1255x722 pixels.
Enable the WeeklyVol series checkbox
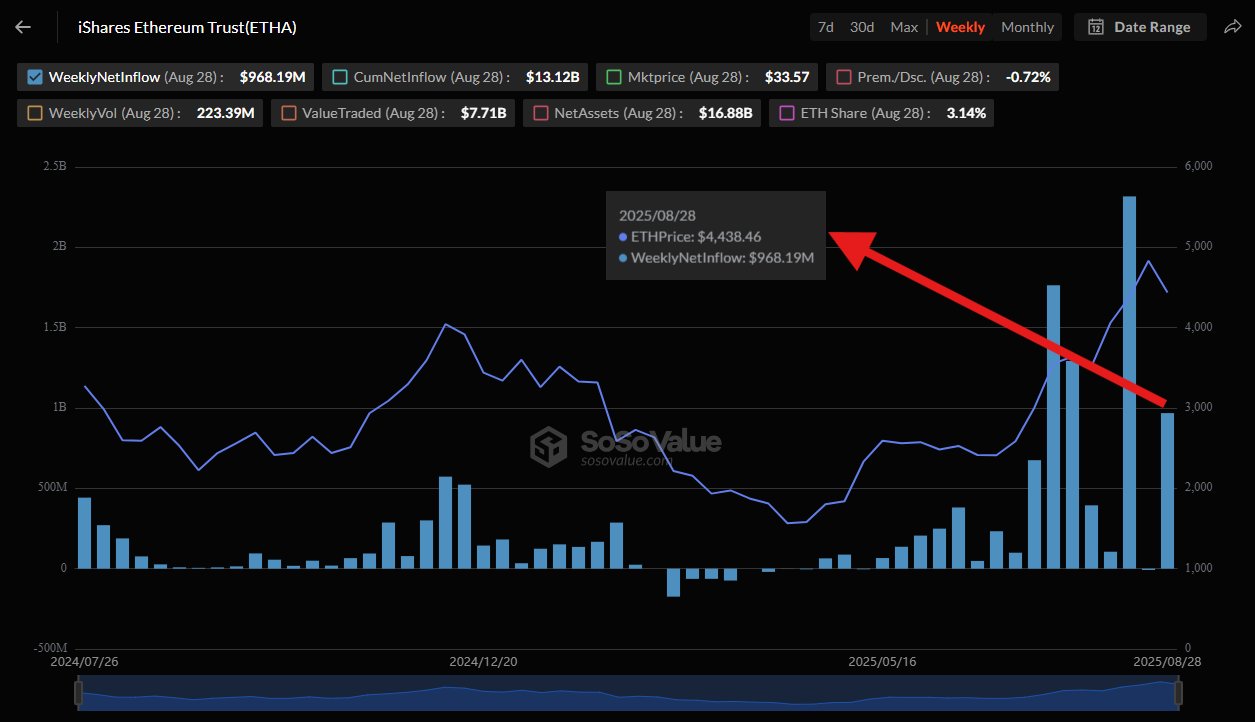35,113
